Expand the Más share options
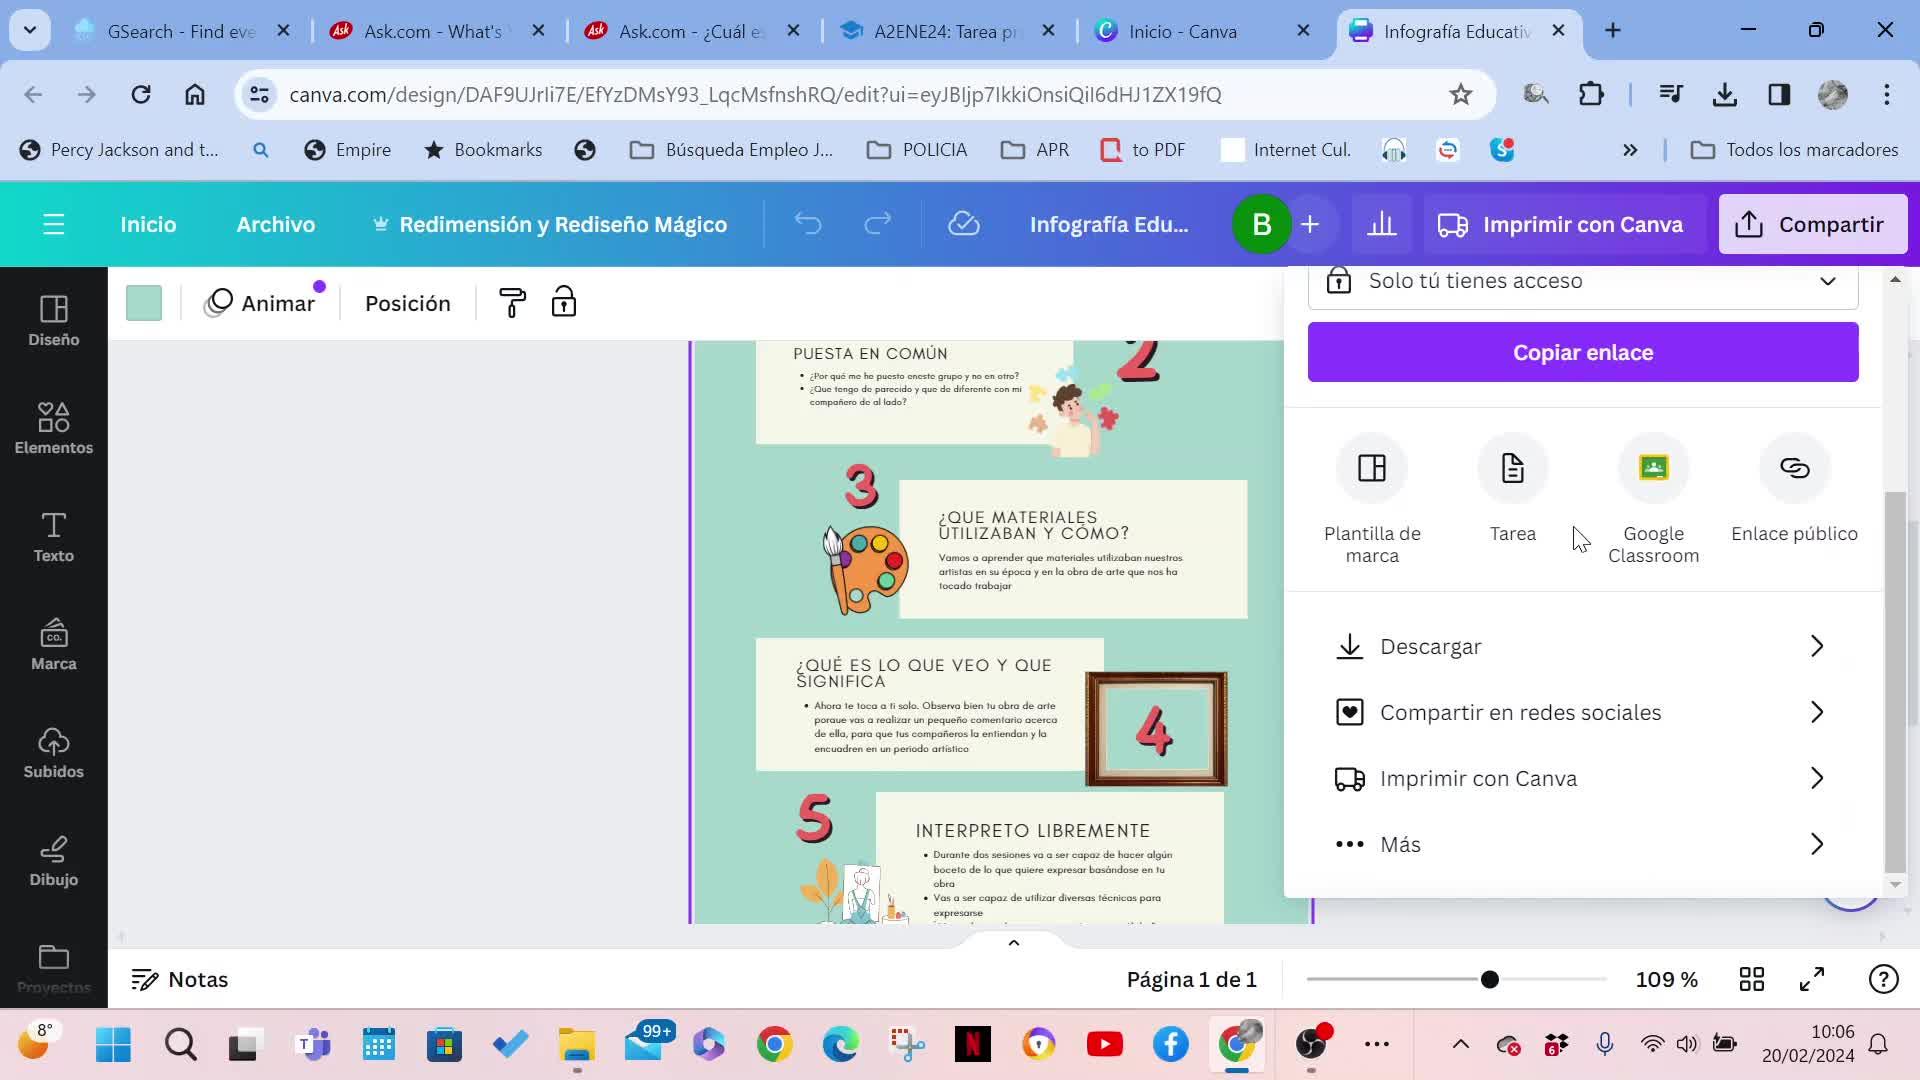 coord(1582,845)
